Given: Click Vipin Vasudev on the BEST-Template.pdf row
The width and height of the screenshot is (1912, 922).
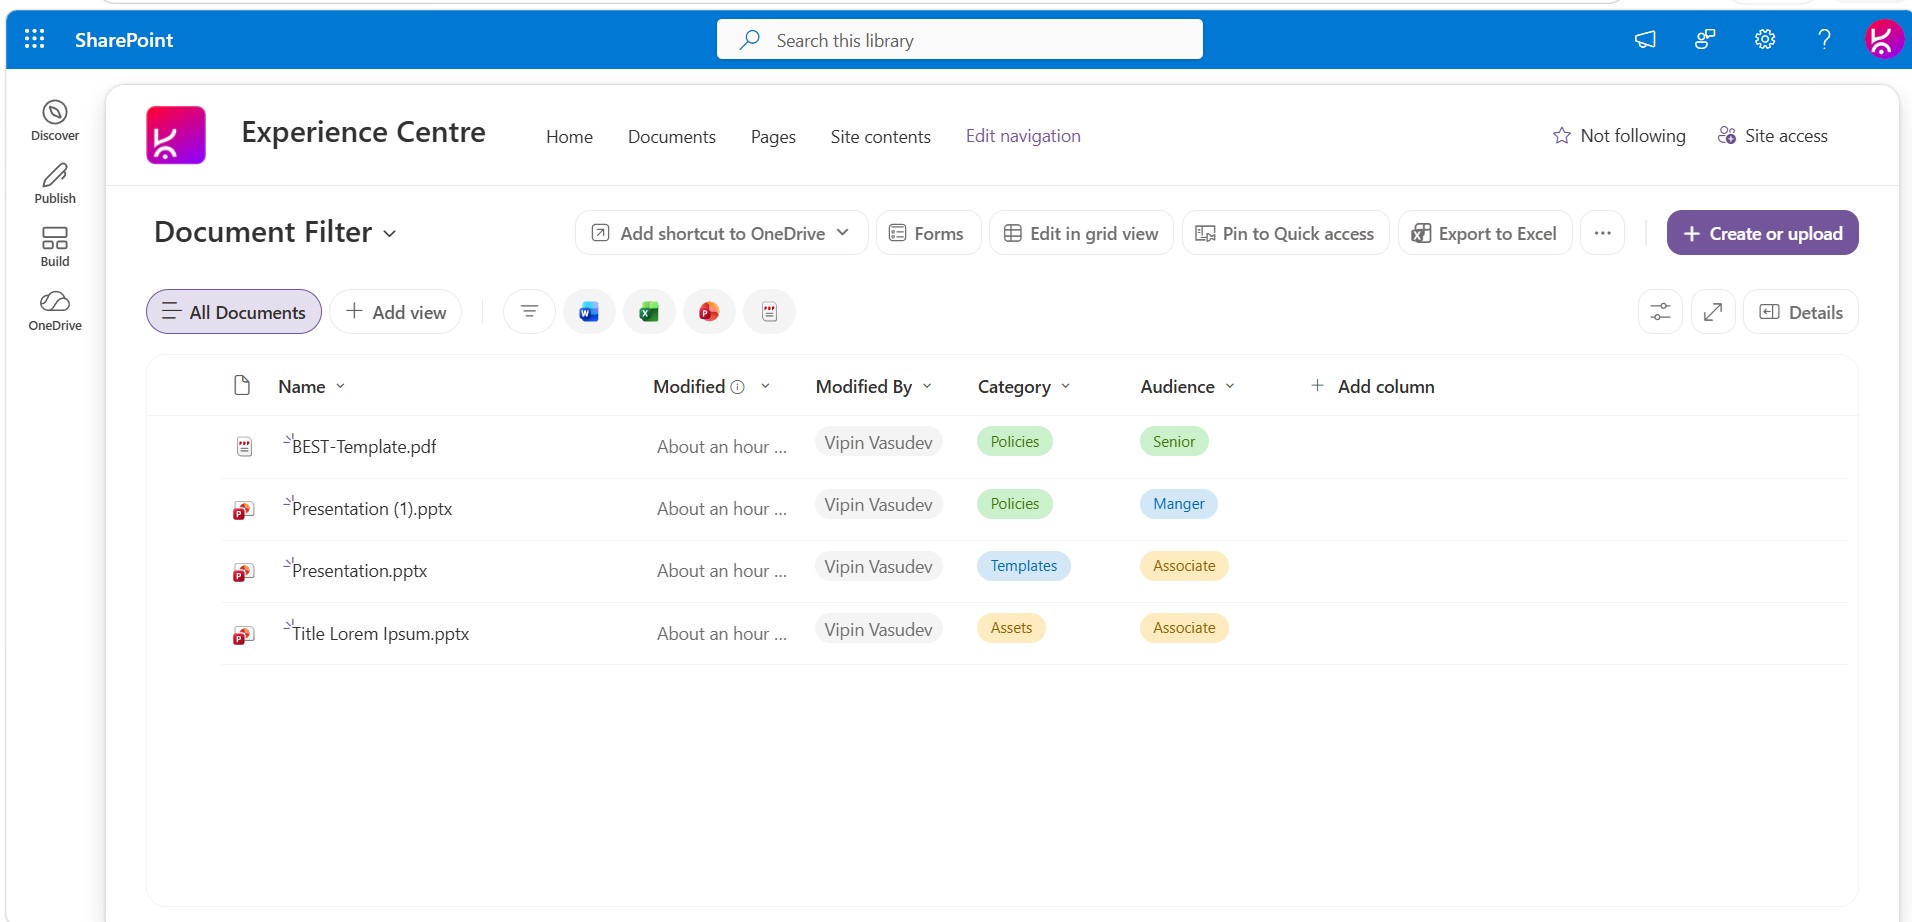Looking at the screenshot, I should tap(878, 443).
